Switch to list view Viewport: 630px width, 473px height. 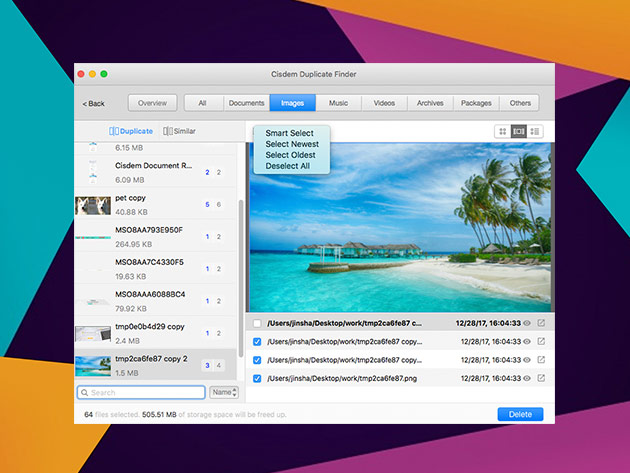coord(535,131)
